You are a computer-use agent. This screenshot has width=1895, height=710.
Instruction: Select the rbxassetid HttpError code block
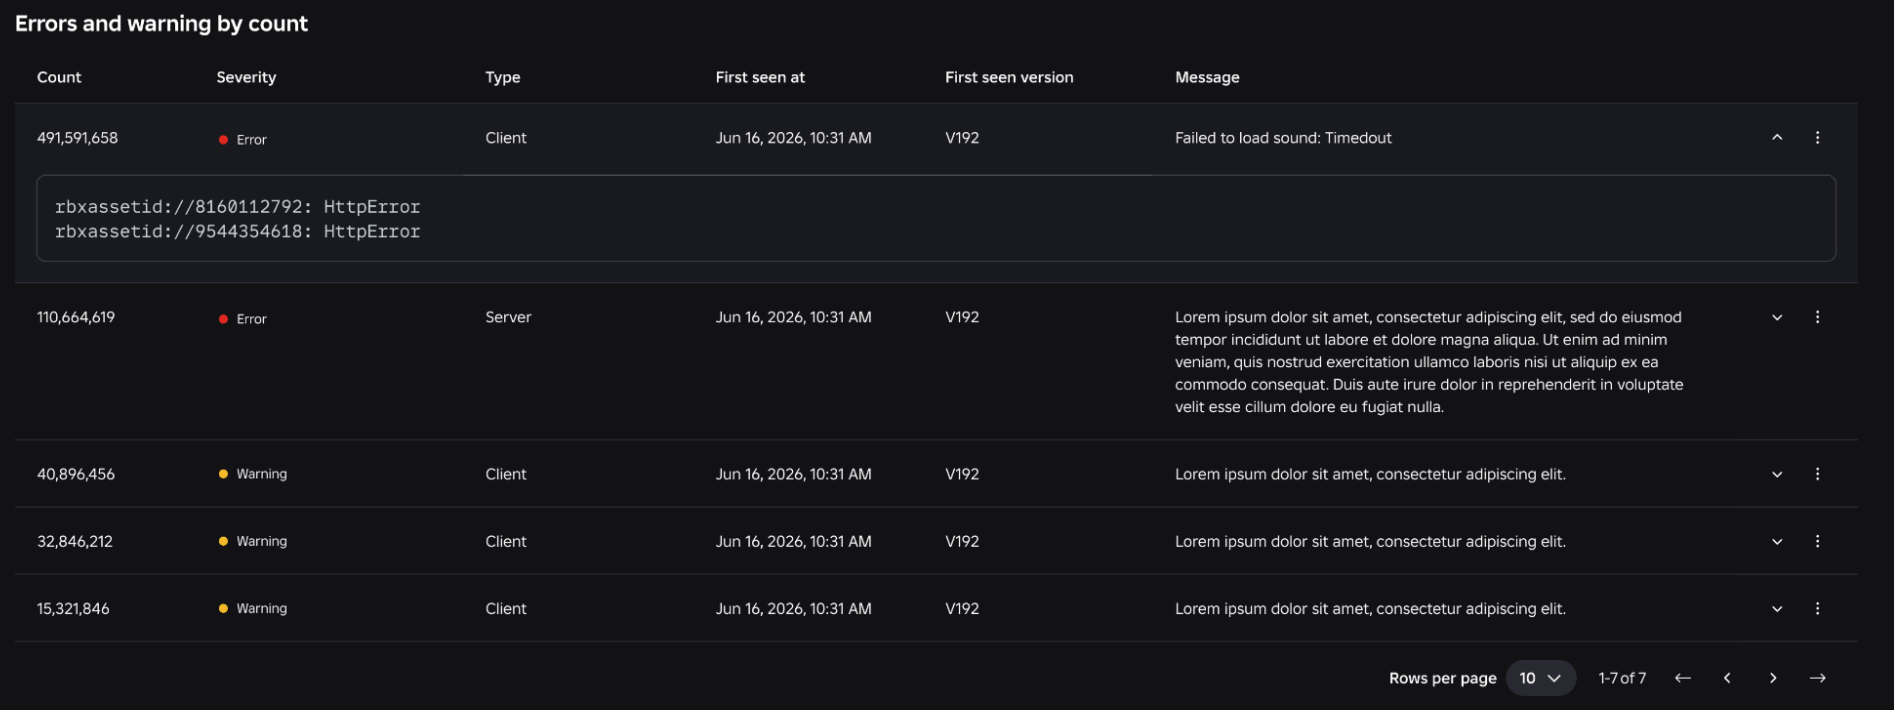(936, 219)
